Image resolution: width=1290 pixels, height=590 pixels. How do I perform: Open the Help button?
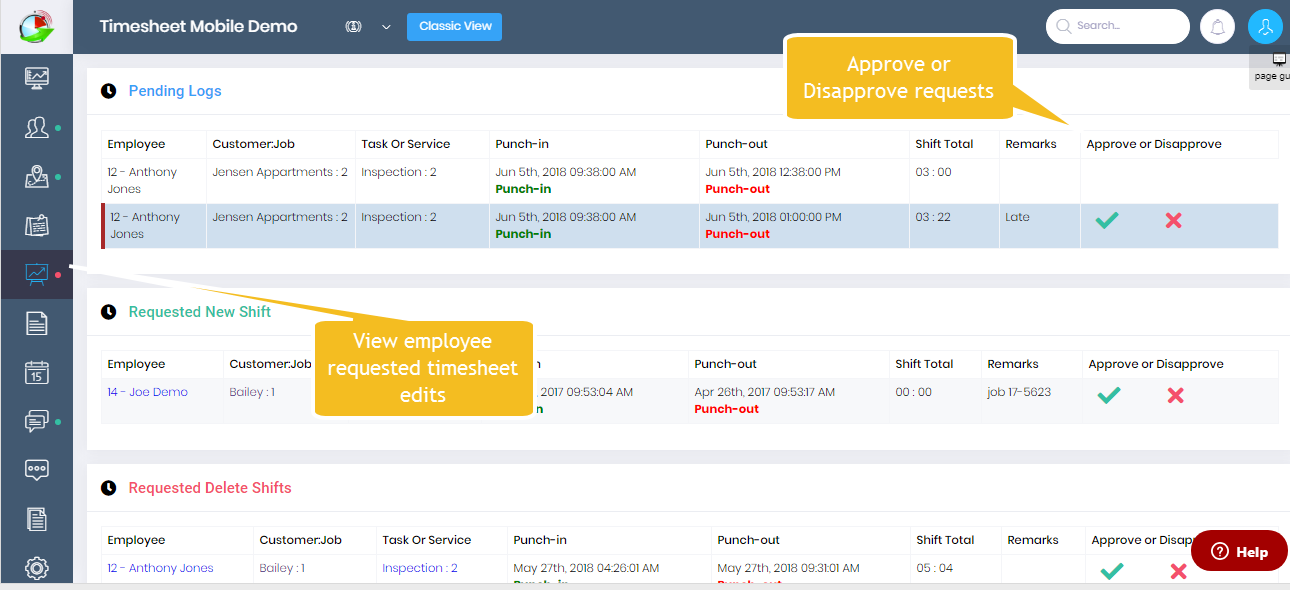click(x=1239, y=551)
